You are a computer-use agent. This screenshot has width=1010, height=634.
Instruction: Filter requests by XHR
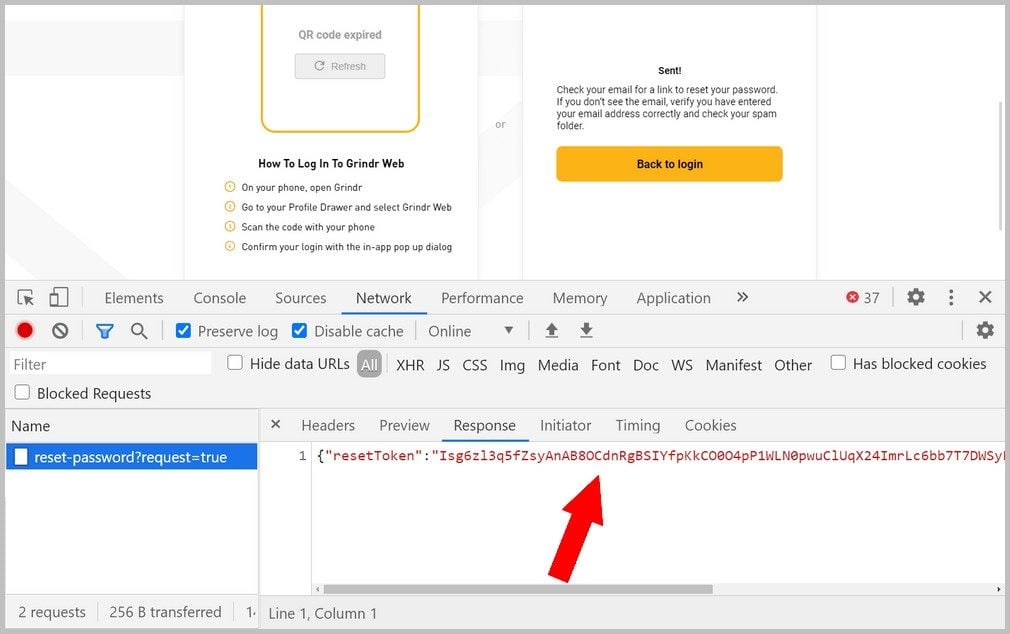point(410,365)
